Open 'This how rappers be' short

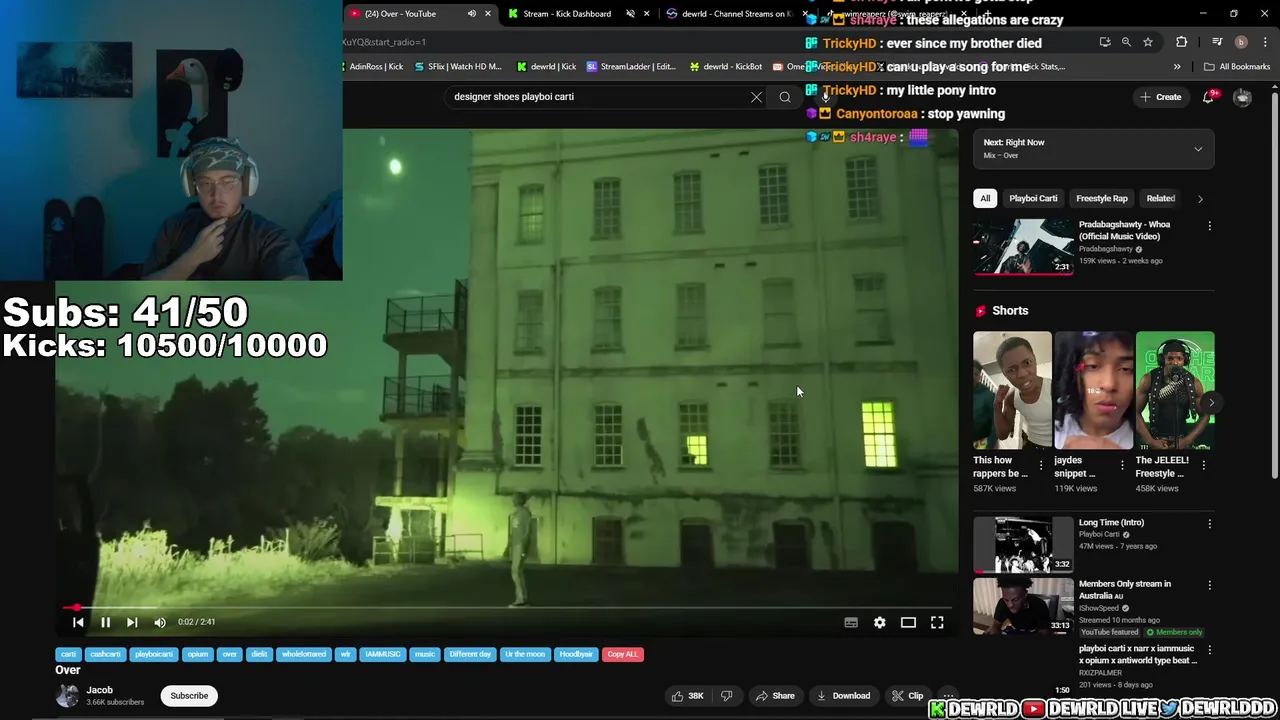[x=1012, y=391]
